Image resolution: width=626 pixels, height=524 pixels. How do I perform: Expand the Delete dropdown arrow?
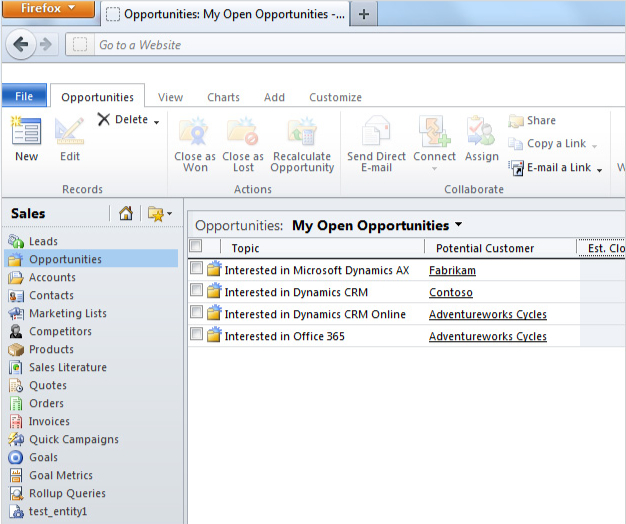coord(156,122)
